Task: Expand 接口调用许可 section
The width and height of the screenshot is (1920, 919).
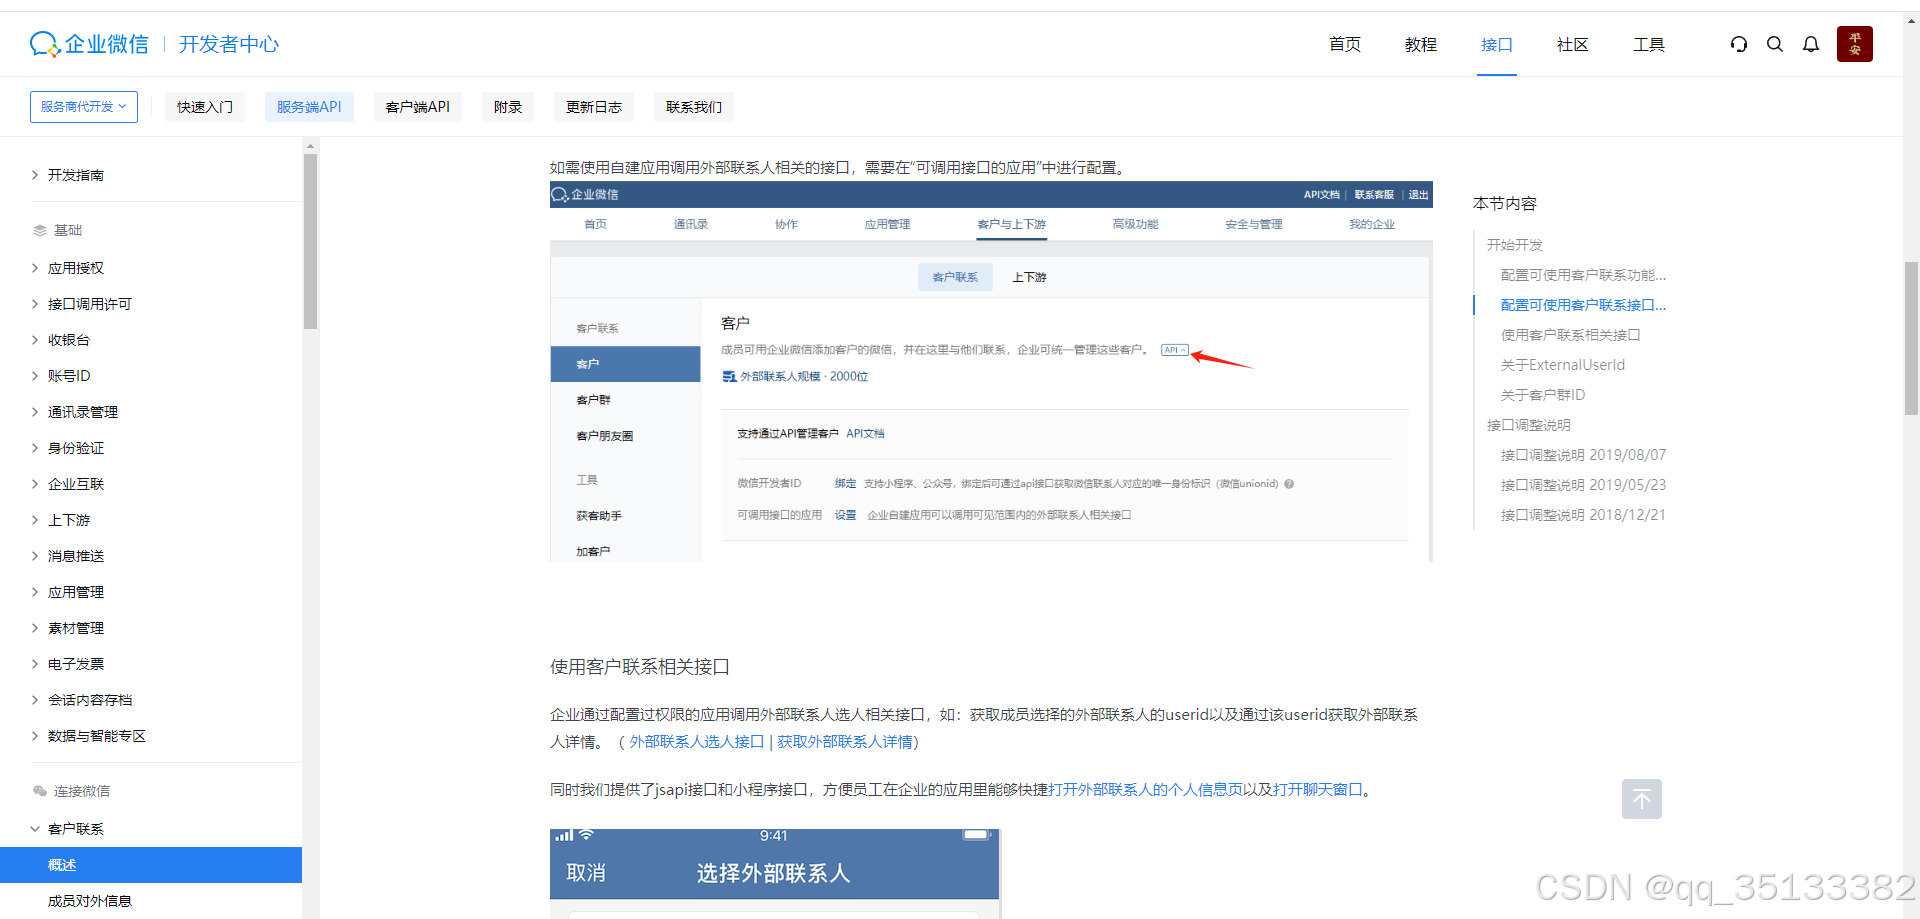Action: (88, 304)
